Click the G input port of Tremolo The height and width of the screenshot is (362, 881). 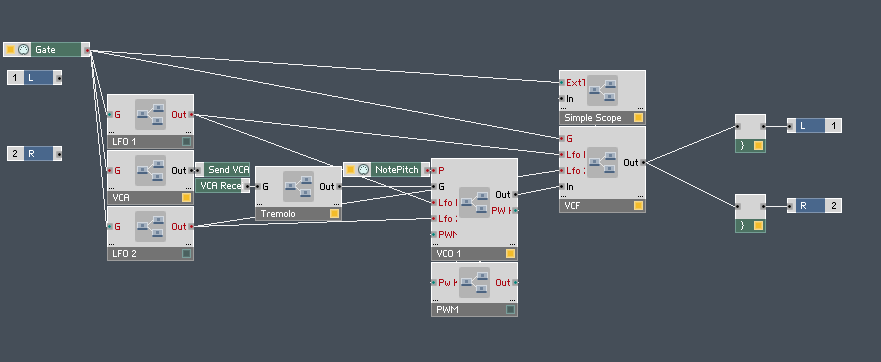point(258,187)
